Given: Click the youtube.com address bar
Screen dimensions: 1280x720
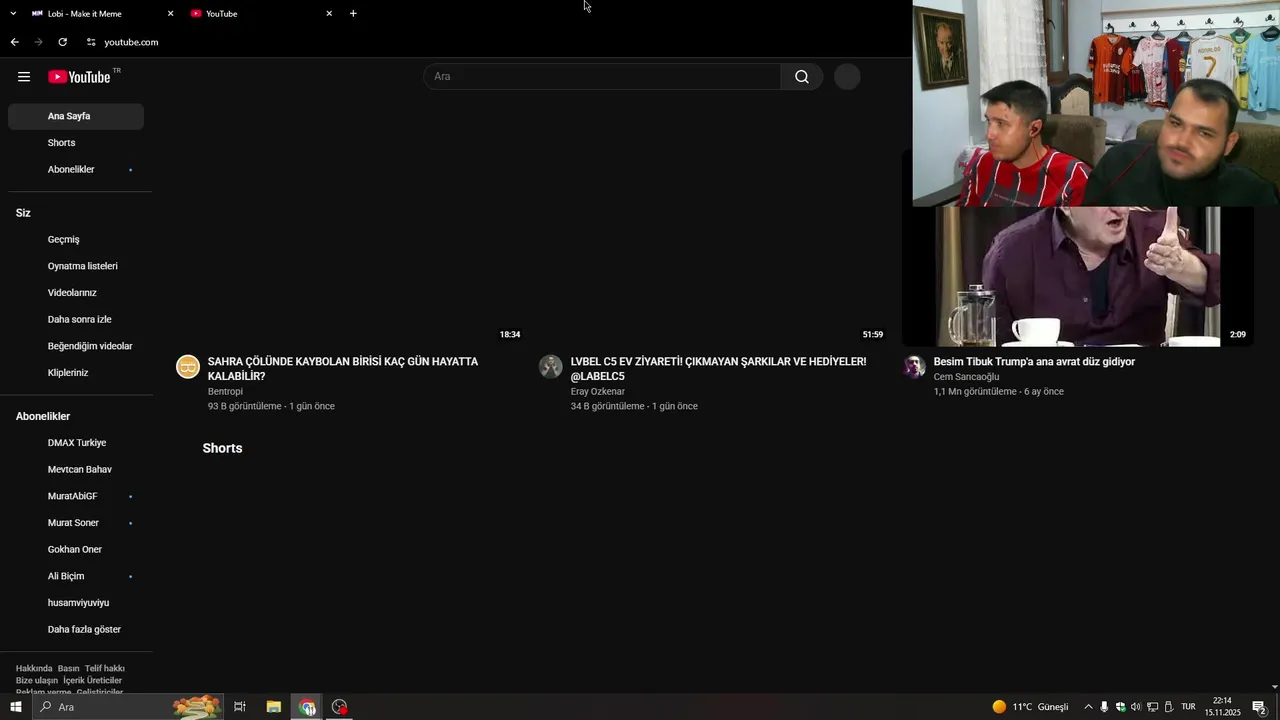Looking at the screenshot, I should [131, 42].
